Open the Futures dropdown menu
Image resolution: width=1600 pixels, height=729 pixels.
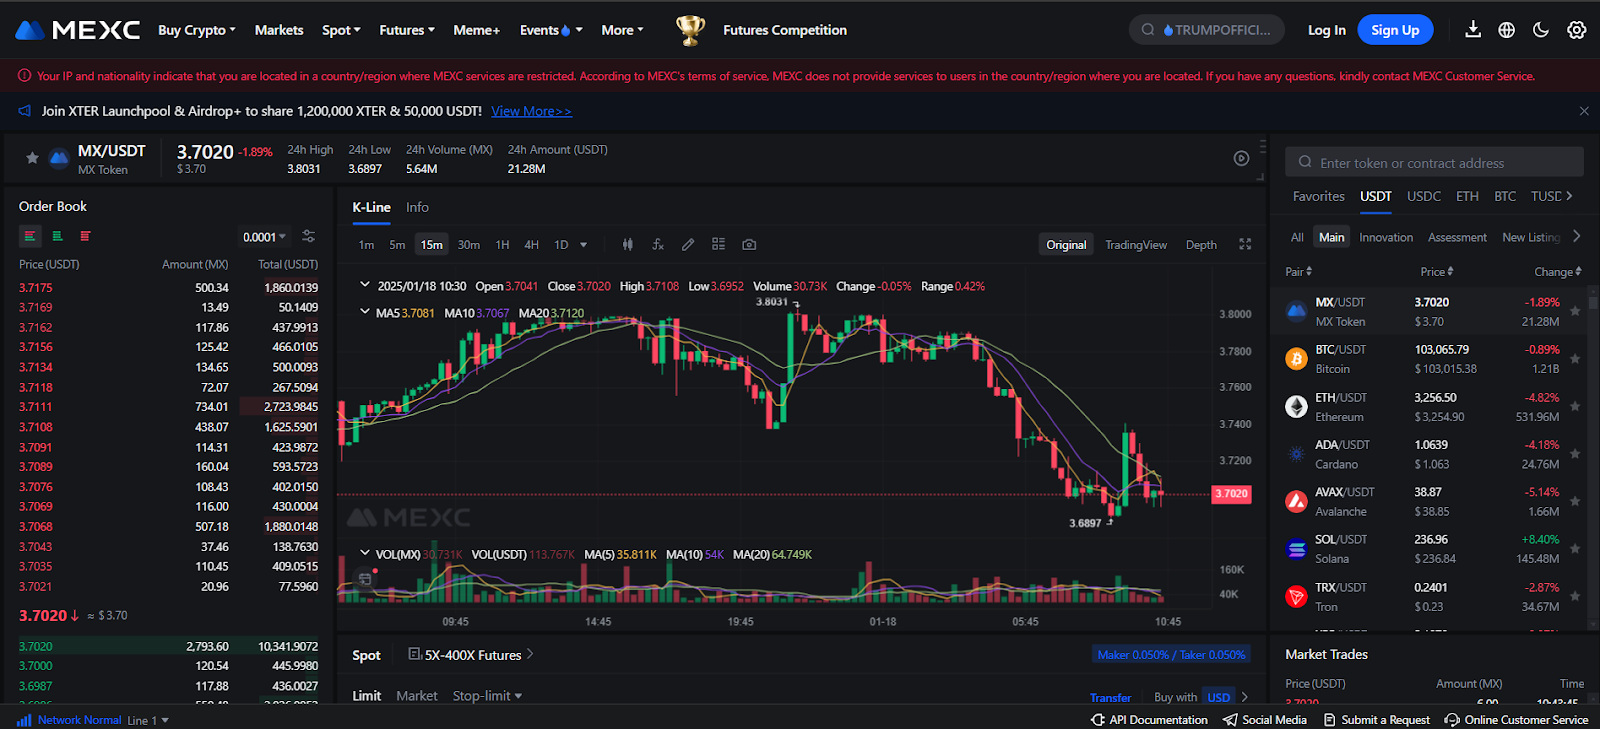pos(407,30)
